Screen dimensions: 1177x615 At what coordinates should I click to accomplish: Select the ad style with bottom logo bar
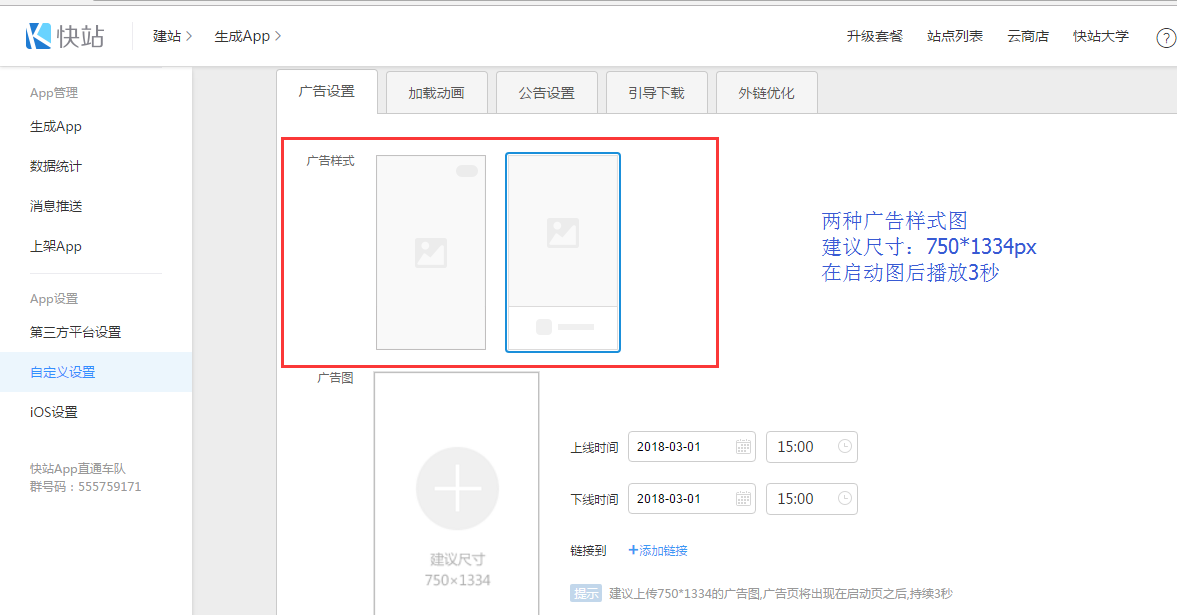tap(563, 252)
